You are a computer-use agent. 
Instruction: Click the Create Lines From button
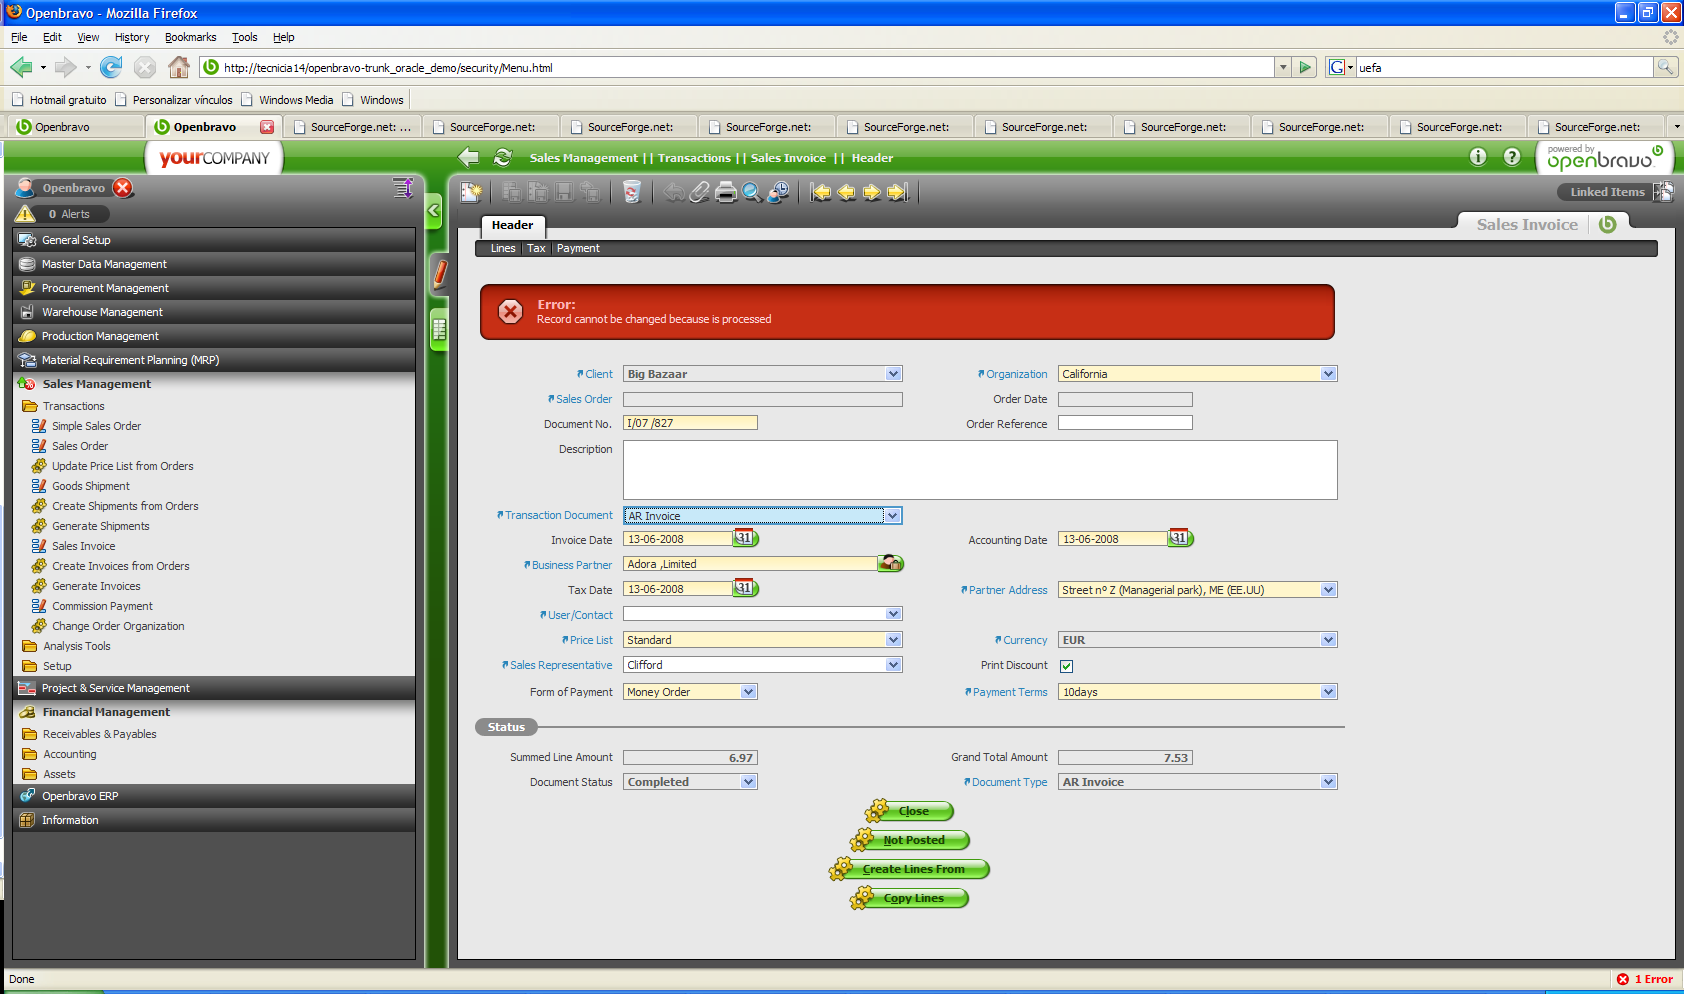(x=913, y=869)
